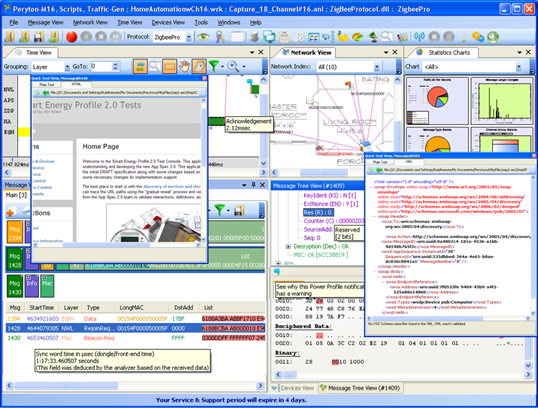
Task: Open the Protocol ZigbeePro dropdown
Action: tap(189, 37)
